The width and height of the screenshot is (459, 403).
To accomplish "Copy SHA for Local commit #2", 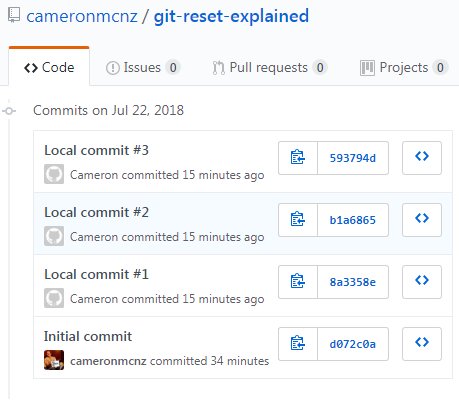I will (x=298, y=220).
